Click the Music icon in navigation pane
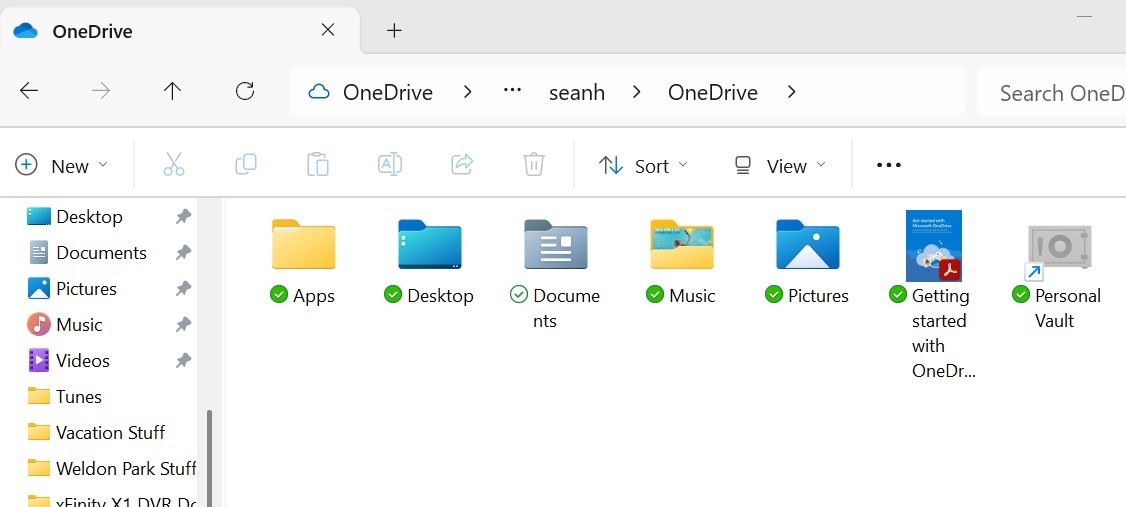 (x=39, y=324)
